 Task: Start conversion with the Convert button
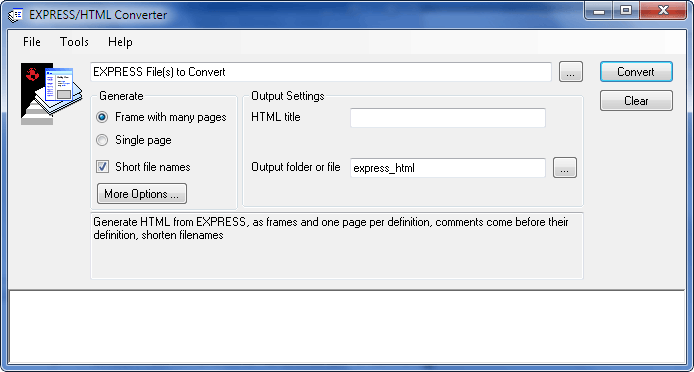tap(636, 72)
